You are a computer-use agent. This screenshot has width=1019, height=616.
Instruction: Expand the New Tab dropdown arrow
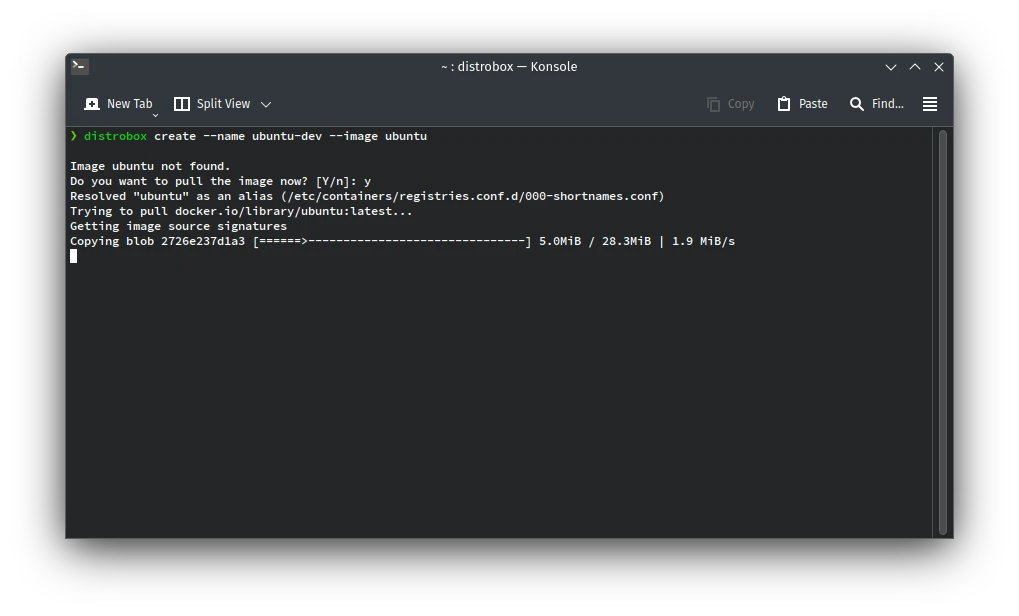point(155,115)
